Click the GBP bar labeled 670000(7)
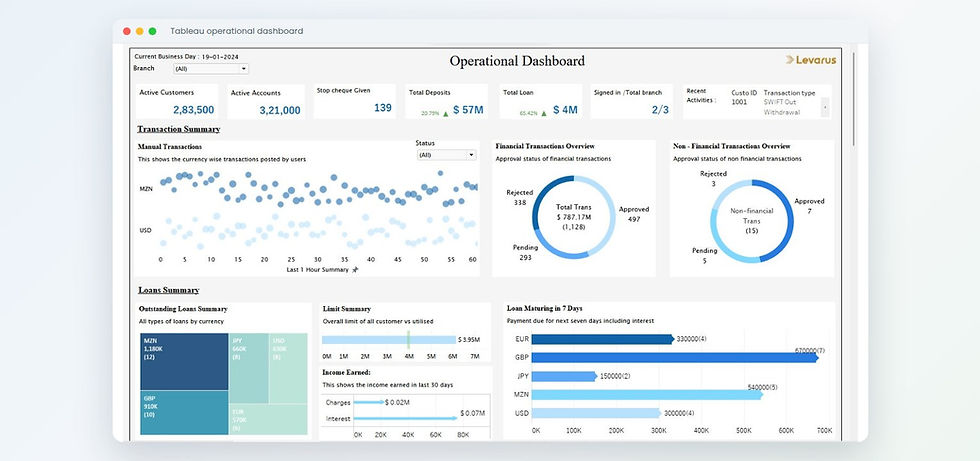This screenshot has width=980, height=461. point(675,358)
